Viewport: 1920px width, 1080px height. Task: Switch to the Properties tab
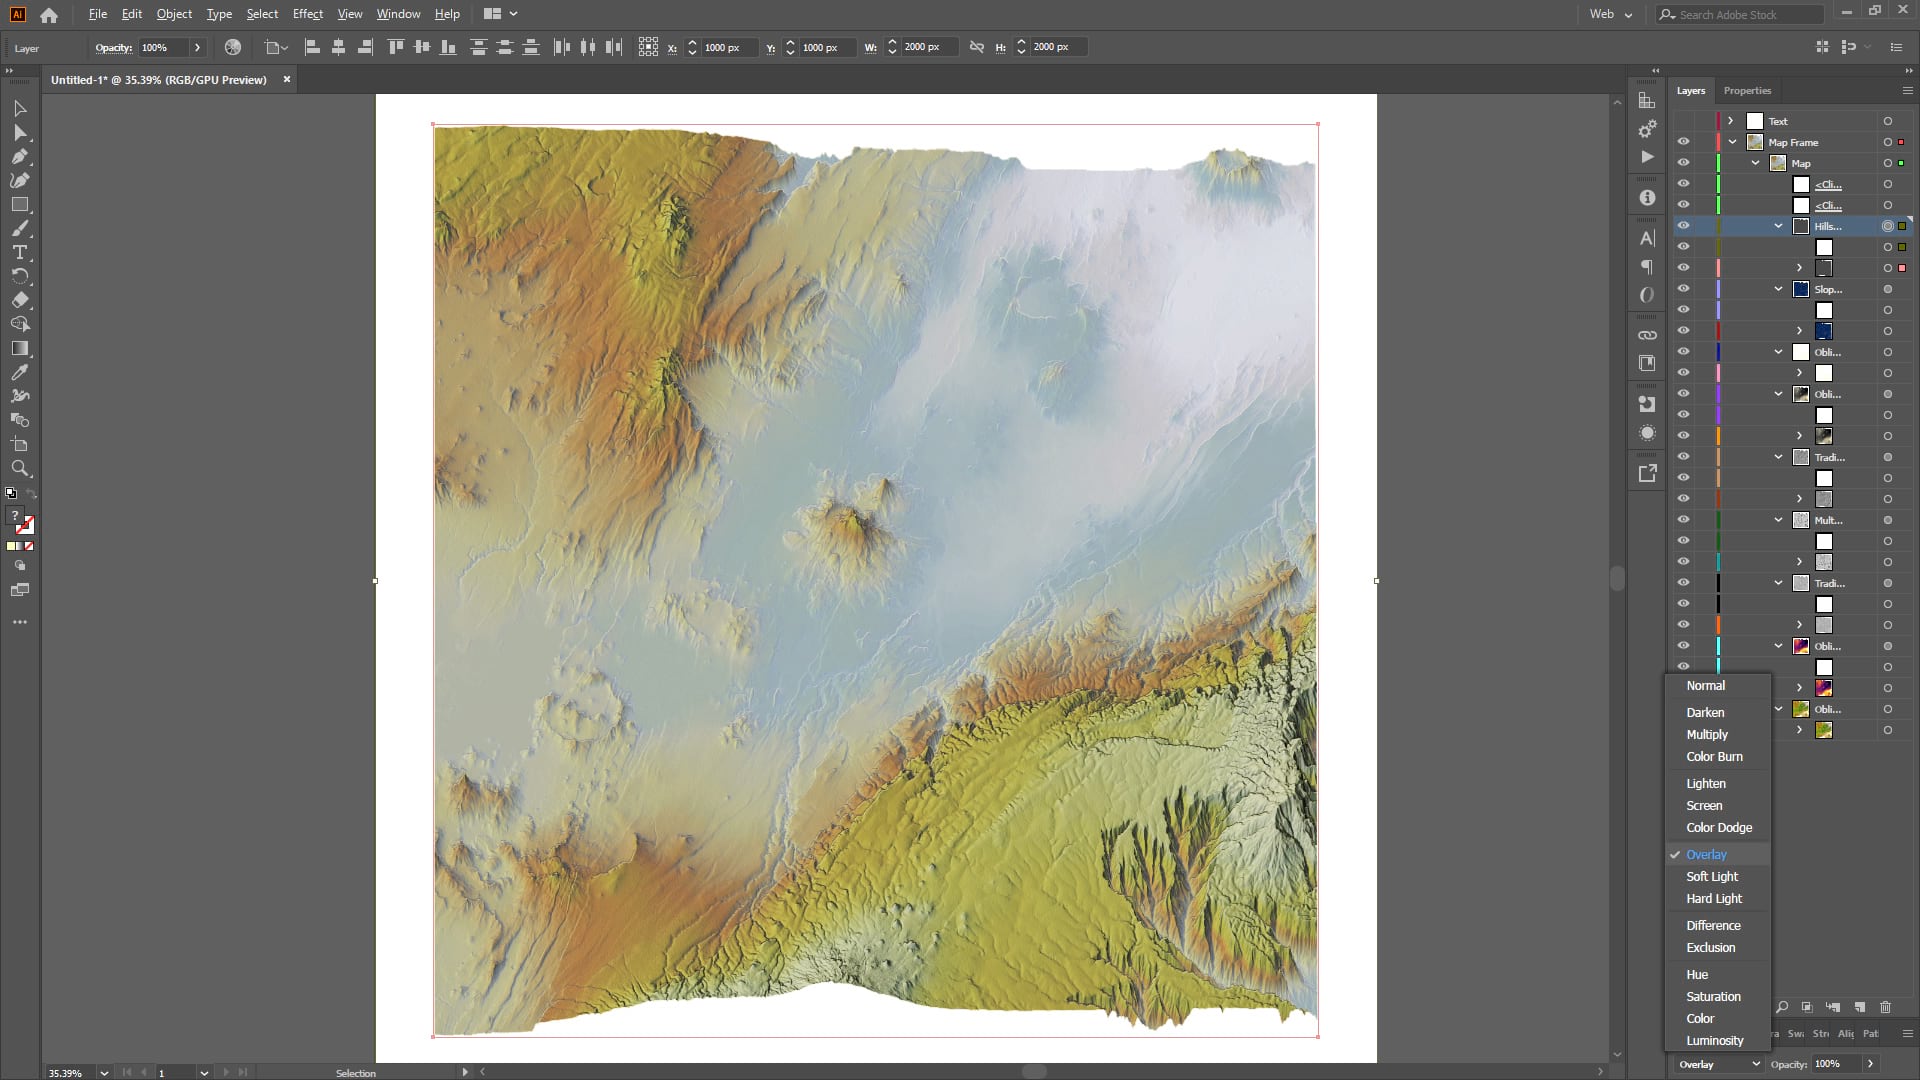pyautogui.click(x=1747, y=90)
